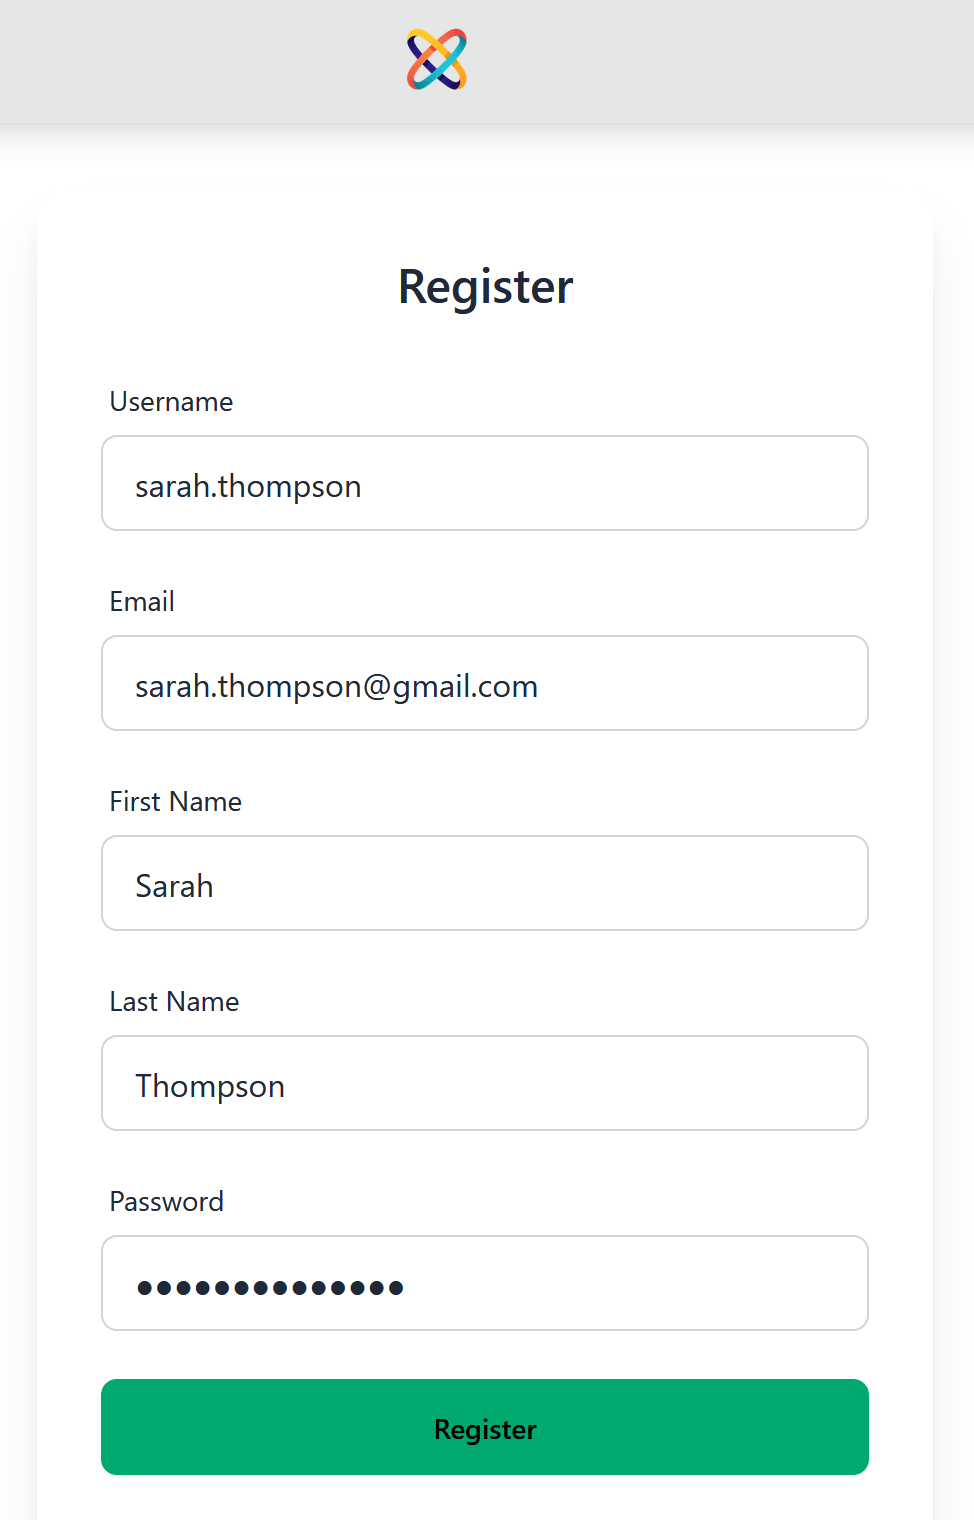Click the colorful logo icon in header
The width and height of the screenshot is (974, 1520).
[x=437, y=59]
